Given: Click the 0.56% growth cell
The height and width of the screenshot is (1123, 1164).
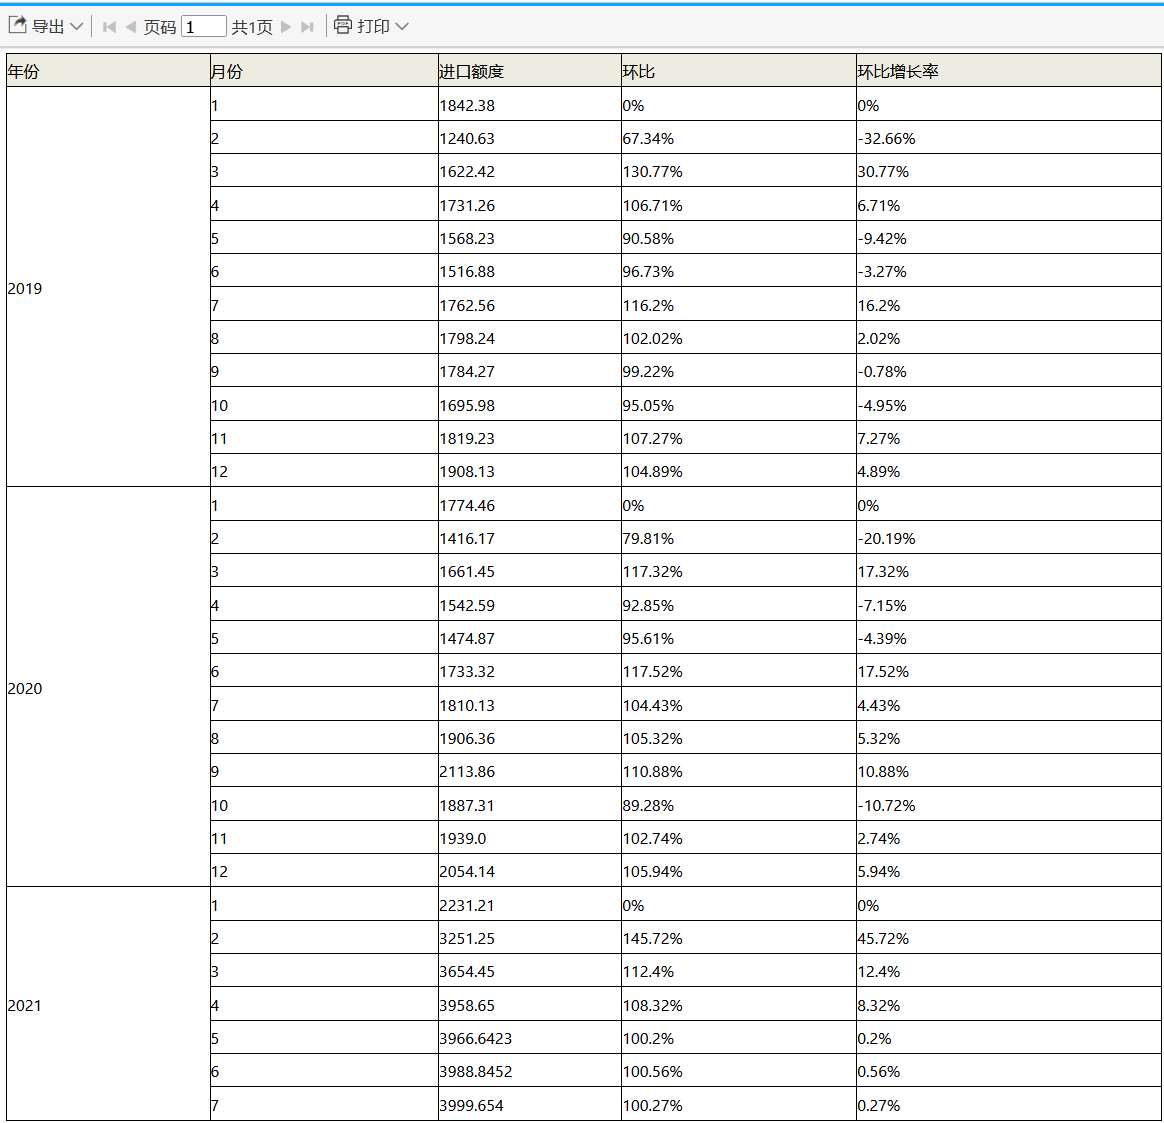Looking at the screenshot, I should 1009,1070.
